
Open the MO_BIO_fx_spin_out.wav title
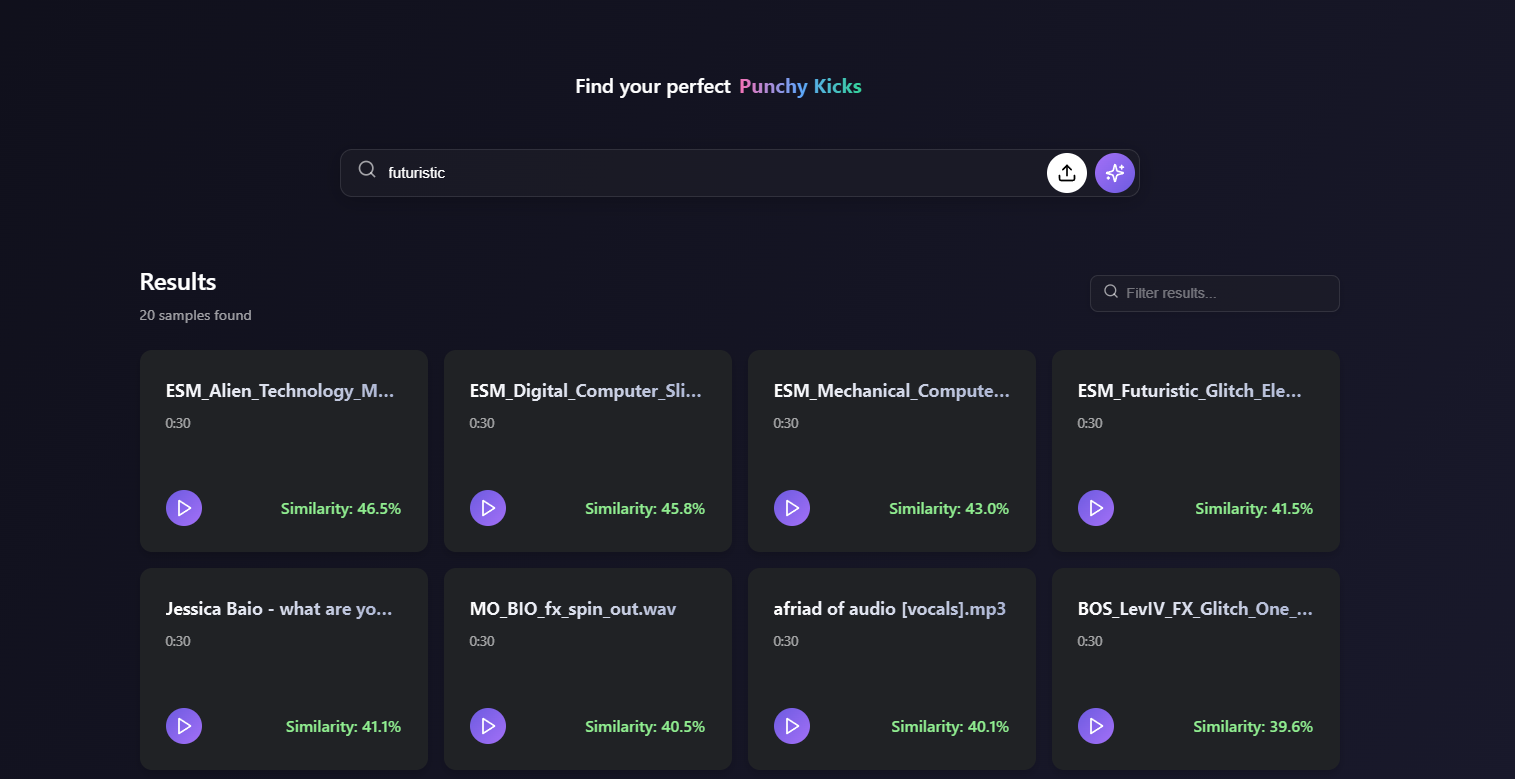573,609
